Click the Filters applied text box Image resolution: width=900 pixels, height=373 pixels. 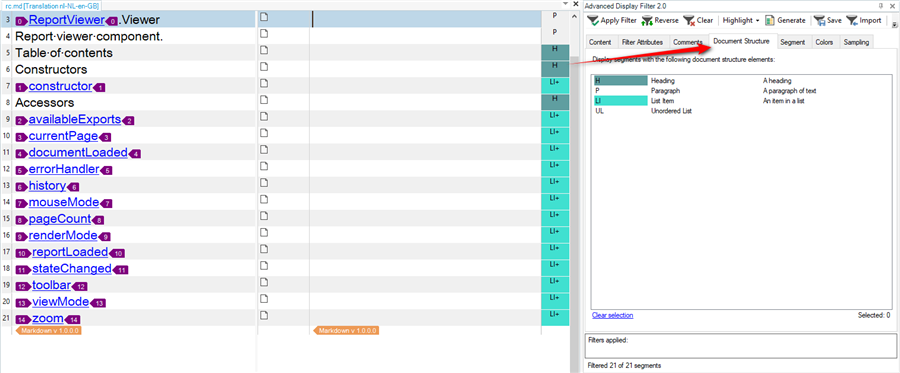point(740,345)
